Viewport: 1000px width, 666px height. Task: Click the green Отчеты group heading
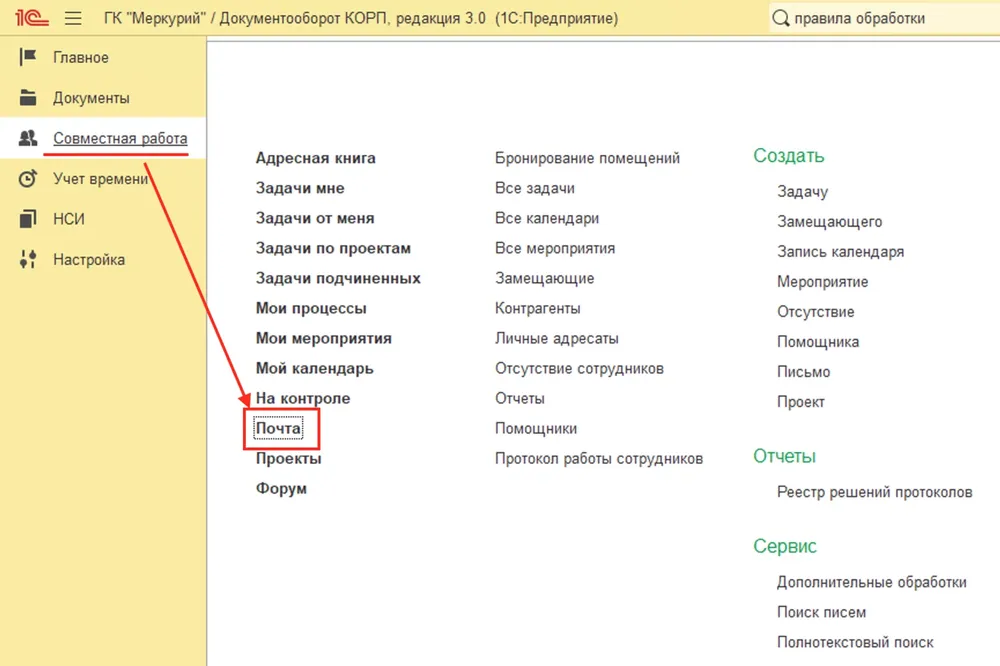pyautogui.click(x=784, y=455)
